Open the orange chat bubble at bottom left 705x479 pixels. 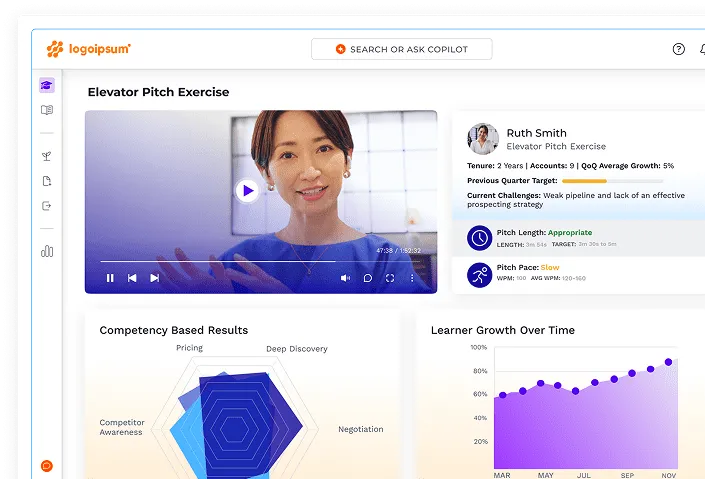click(x=47, y=466)
